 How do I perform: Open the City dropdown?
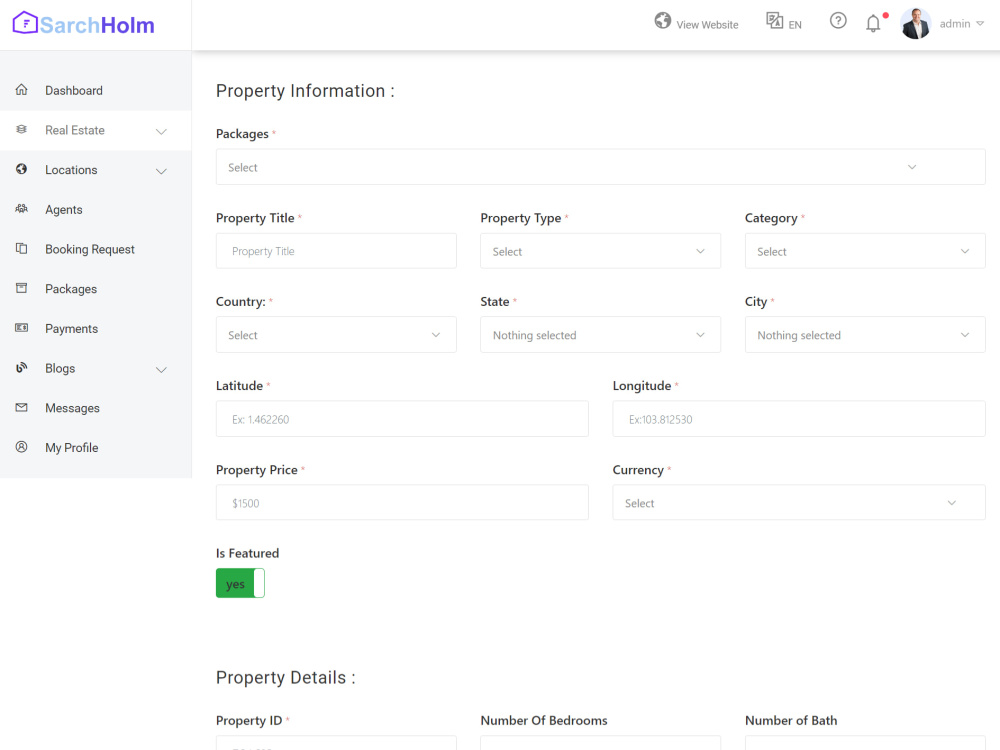(x=865, y=335)
